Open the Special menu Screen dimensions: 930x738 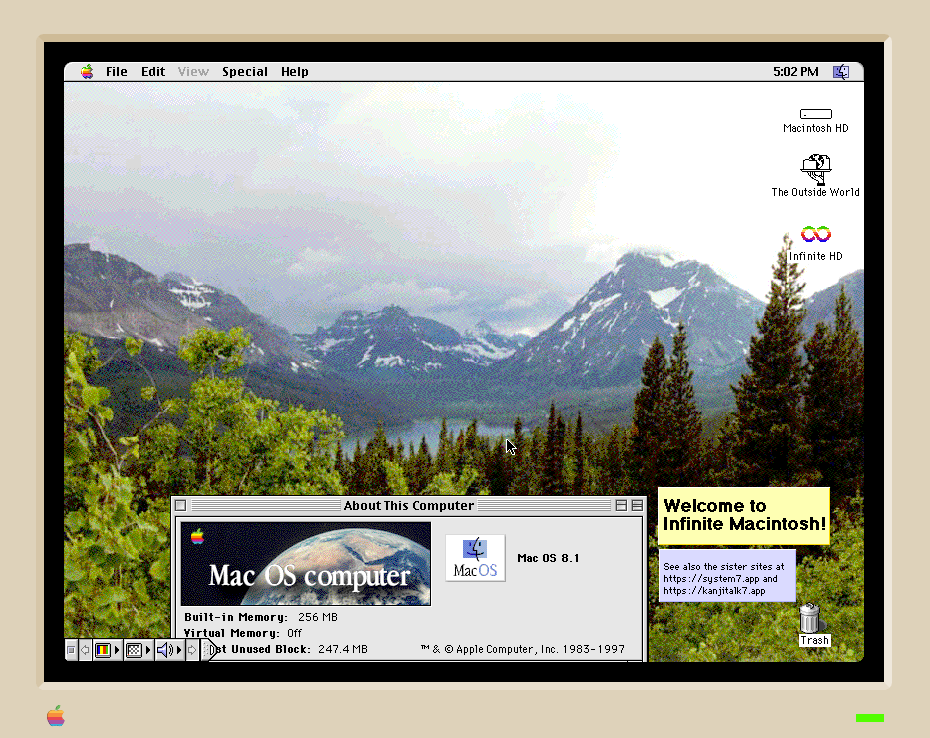pyautogui.click(x=245, y=72)
